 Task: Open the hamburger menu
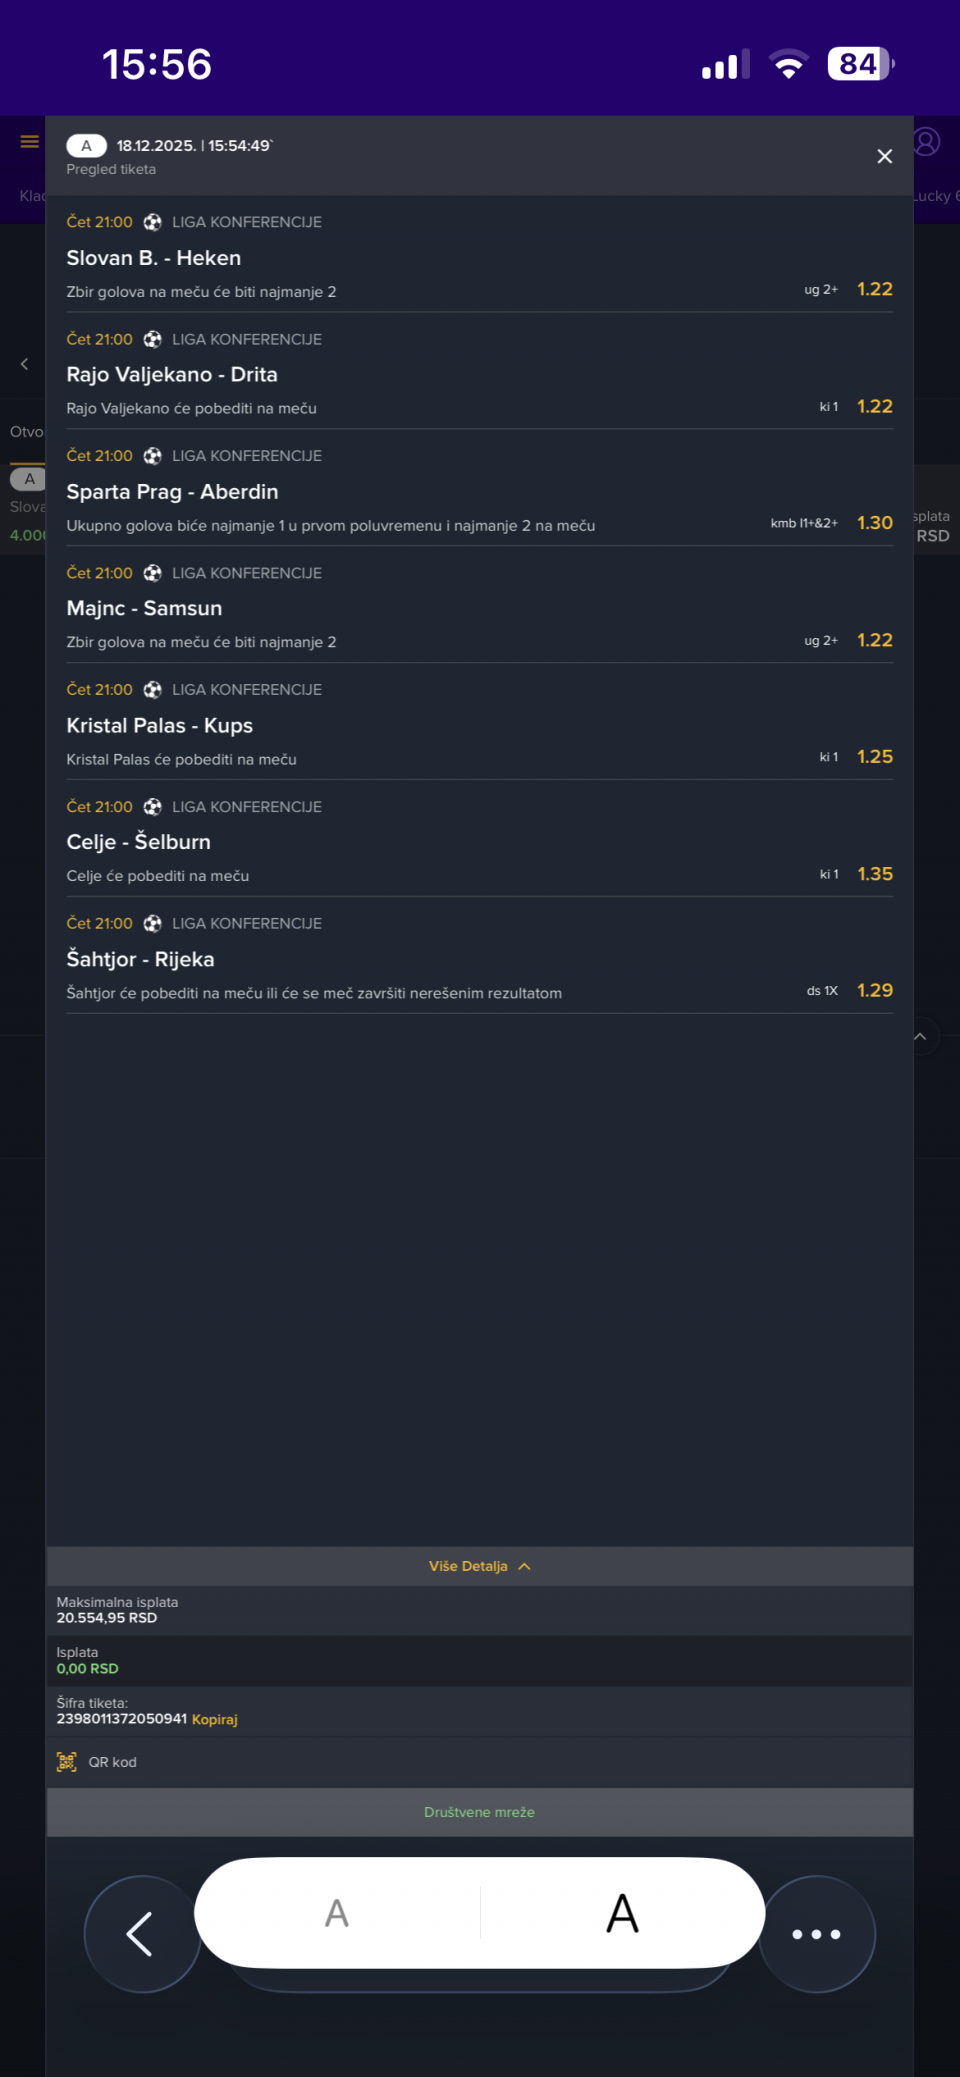[x=30, y=142]
